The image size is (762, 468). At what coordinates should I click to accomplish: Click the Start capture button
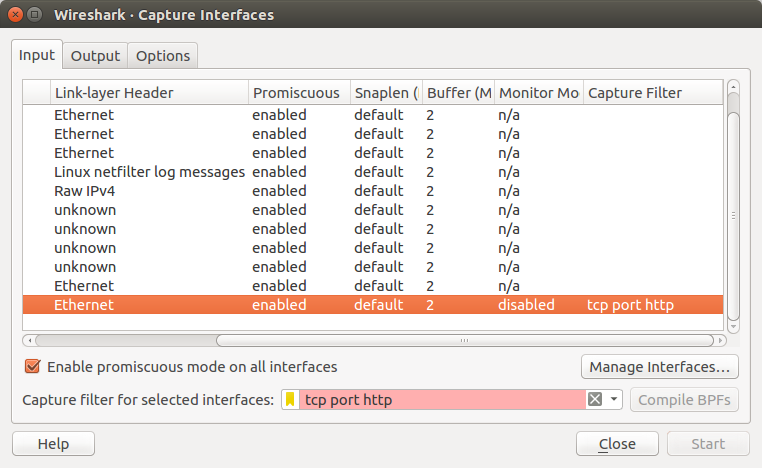[708, 444]
